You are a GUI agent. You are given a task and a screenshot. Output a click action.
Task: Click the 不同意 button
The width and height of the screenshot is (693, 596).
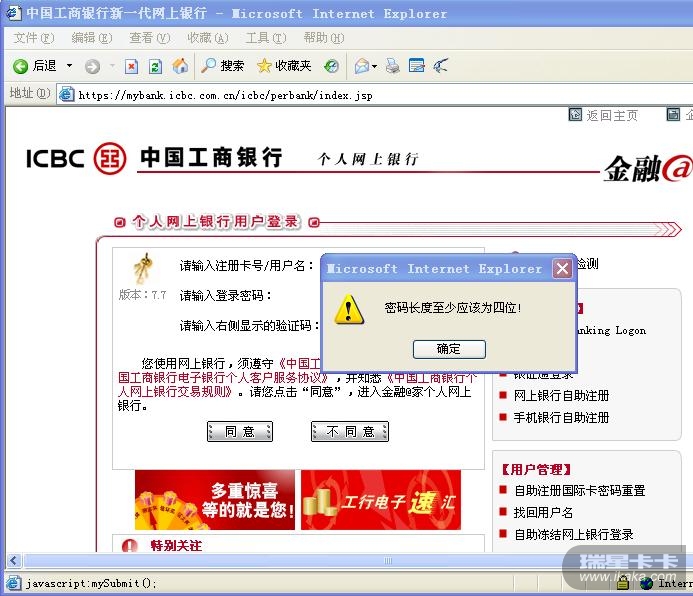tap(350, 431)
